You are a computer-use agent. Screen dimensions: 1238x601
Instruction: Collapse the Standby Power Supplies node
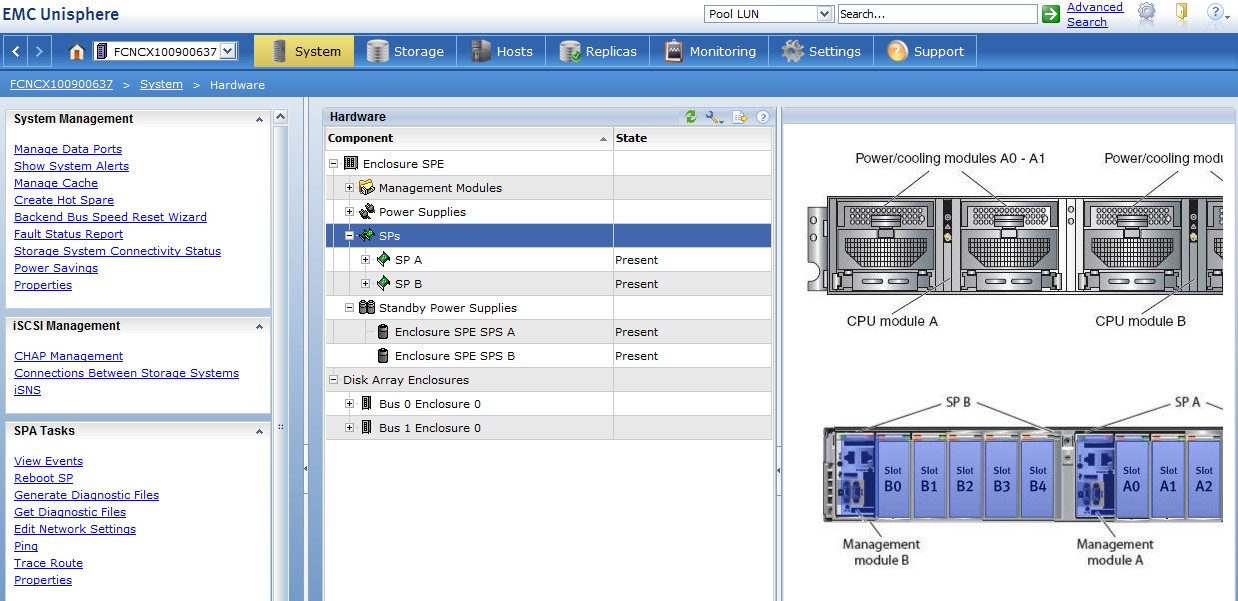pyautogui.click(x=350, y=307)
